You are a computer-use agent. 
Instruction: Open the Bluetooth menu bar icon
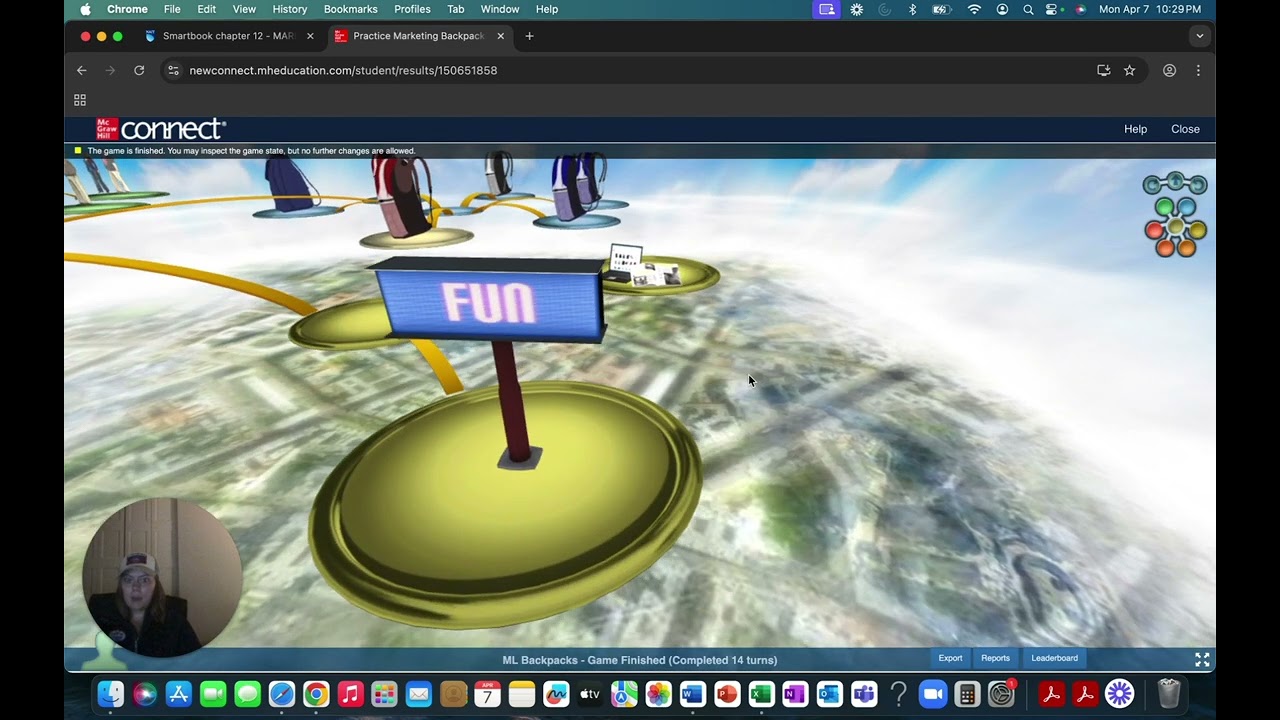912,9
